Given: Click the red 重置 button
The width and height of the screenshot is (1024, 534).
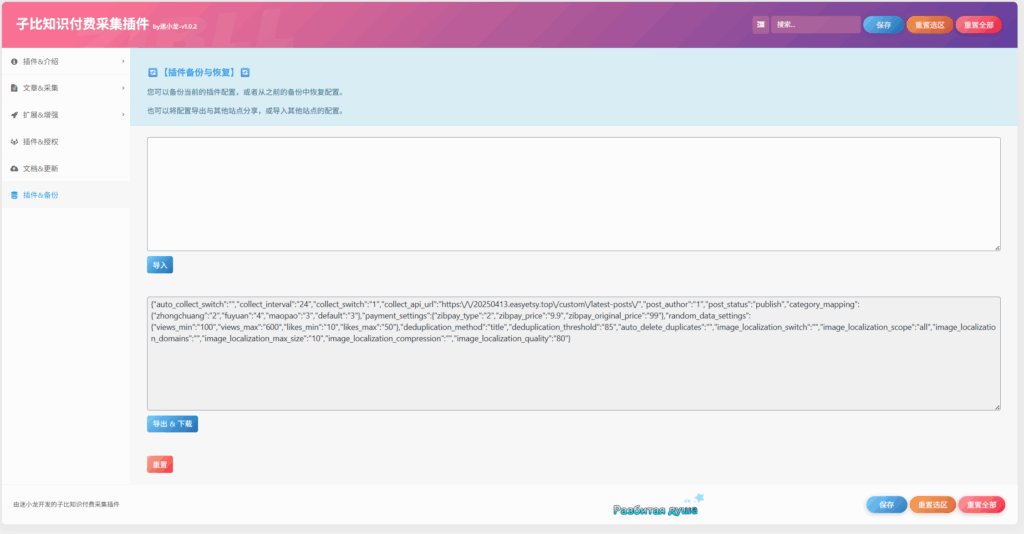Looking at the screenshot, I should point(160,464).
